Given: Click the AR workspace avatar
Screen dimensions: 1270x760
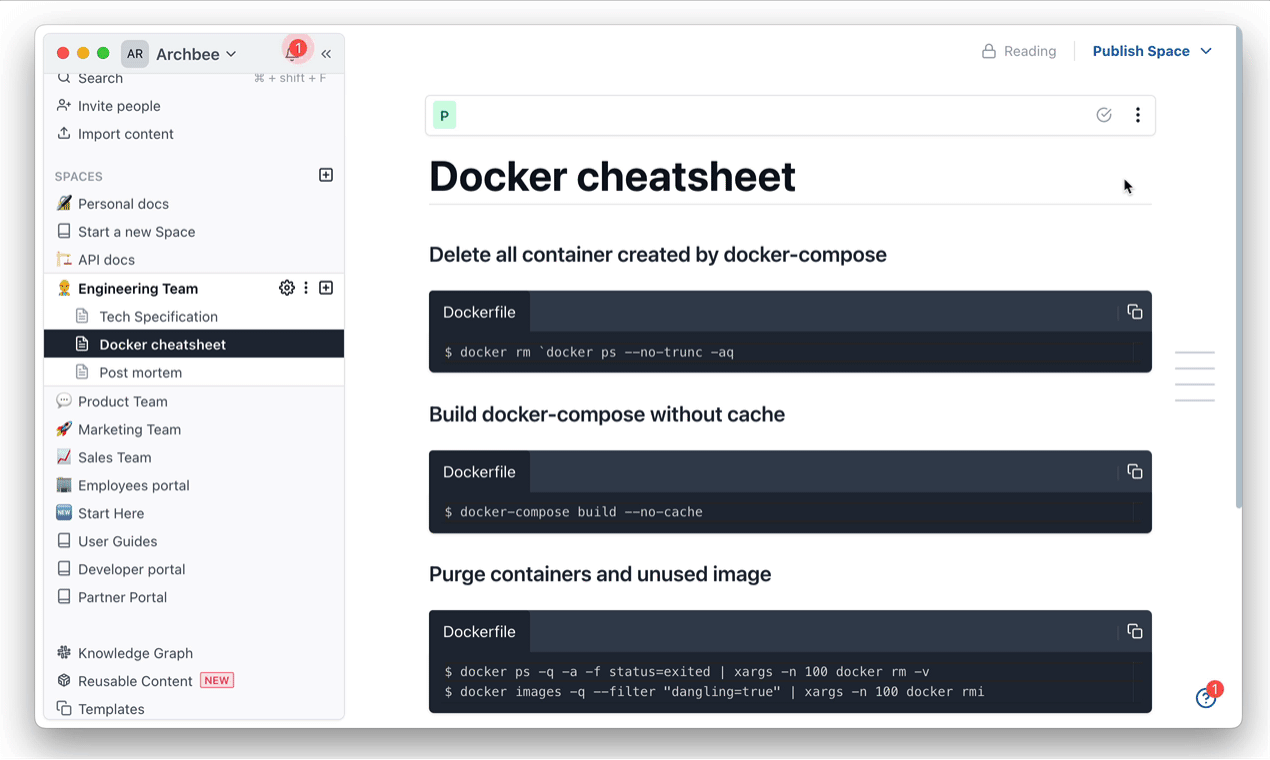Looking at the screenshot, I should point(135,54).
